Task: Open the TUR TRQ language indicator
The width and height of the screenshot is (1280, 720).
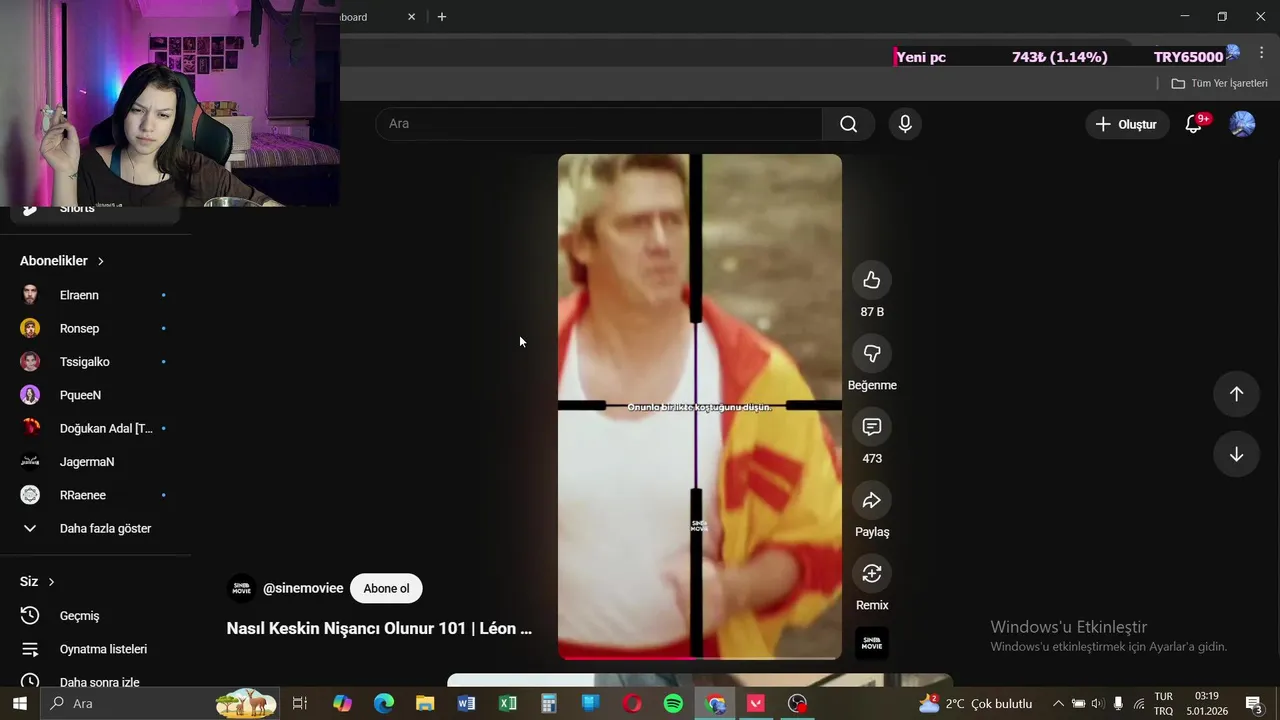Action: (1164, 704)
